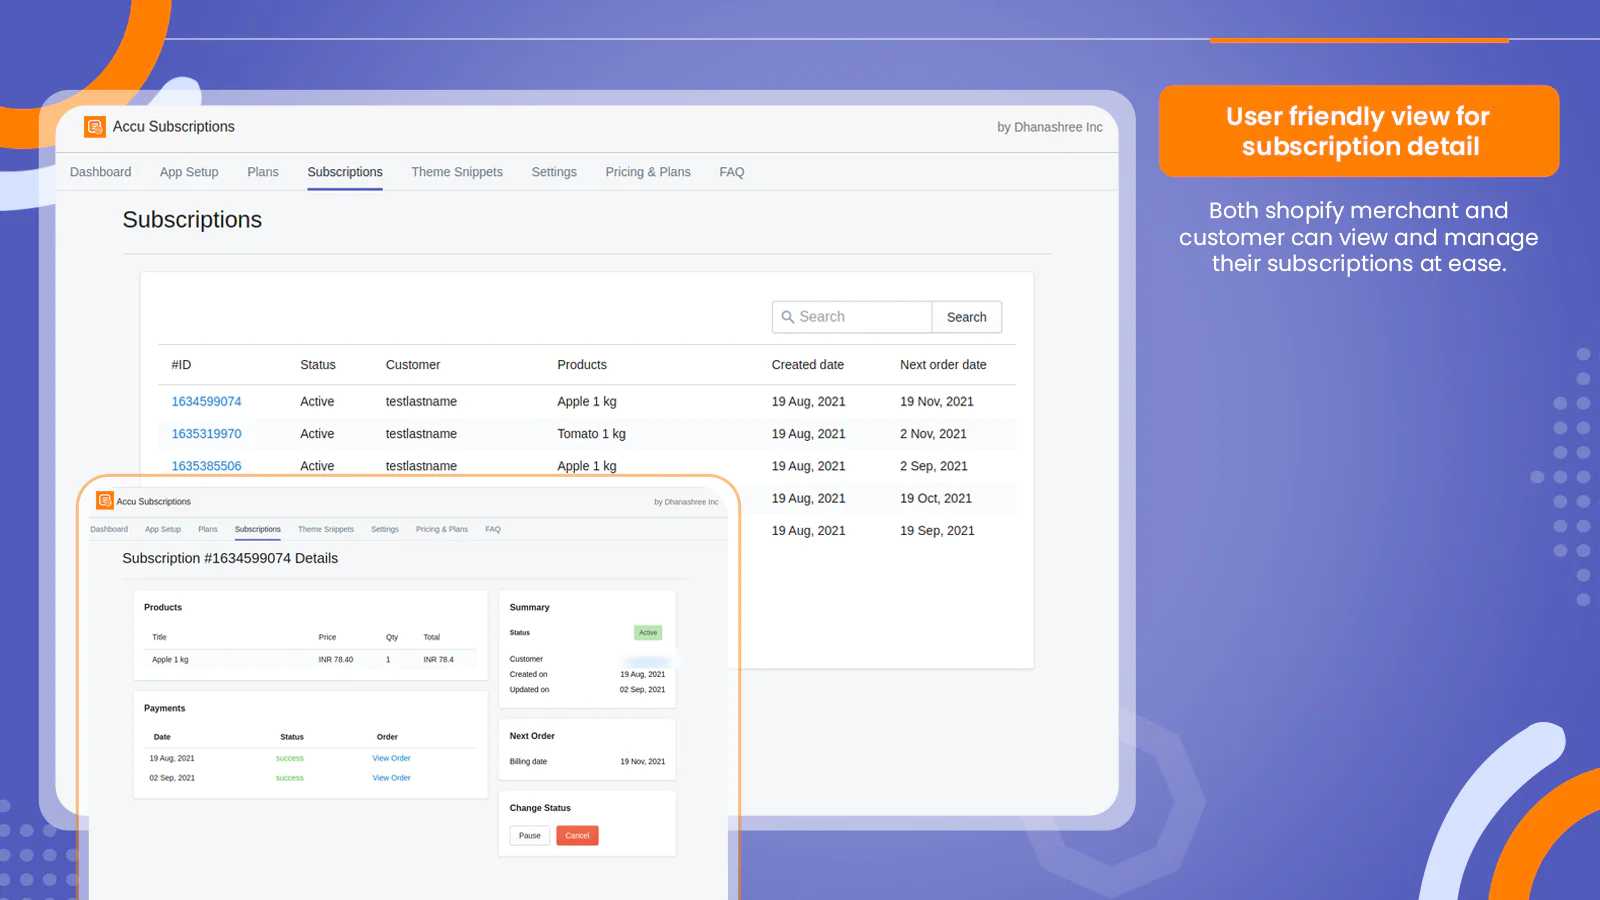The width and height of the screenshot is (1600, 900).
Task: Click the by Dhanashree Inc text in the main window
Action: click(x=1050, y=127)
